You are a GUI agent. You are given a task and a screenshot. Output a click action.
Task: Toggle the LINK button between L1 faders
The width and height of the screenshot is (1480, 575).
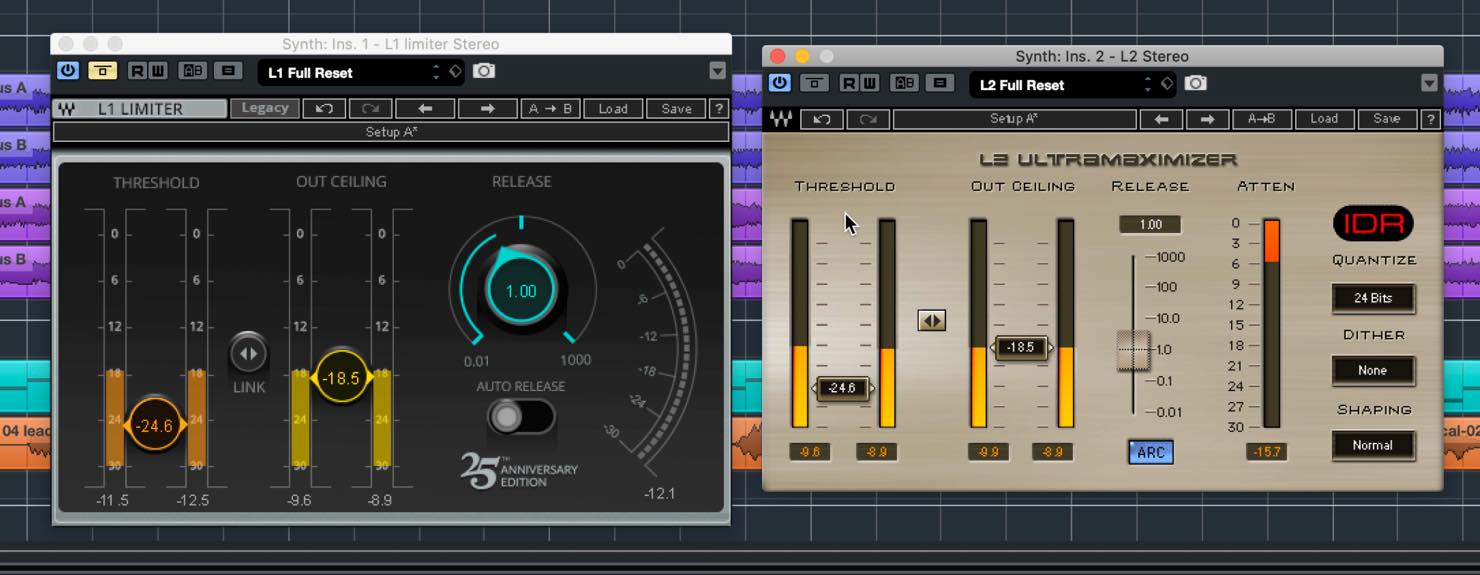point(248,353)
